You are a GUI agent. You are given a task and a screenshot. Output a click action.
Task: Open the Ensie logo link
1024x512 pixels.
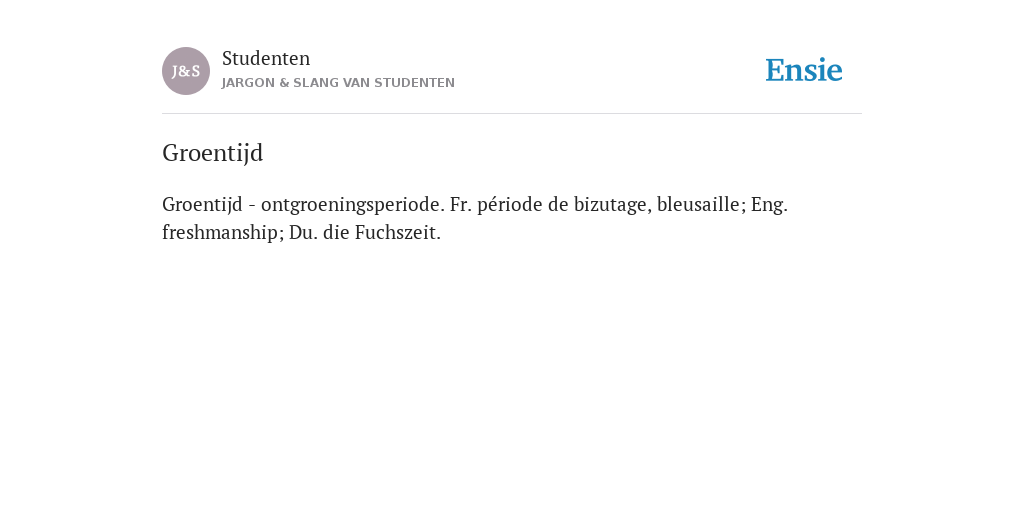(804, 70)
